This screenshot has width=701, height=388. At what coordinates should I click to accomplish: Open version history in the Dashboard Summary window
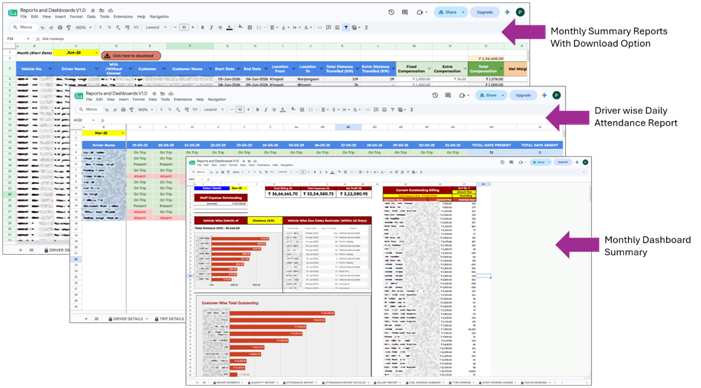coord(502,162)
